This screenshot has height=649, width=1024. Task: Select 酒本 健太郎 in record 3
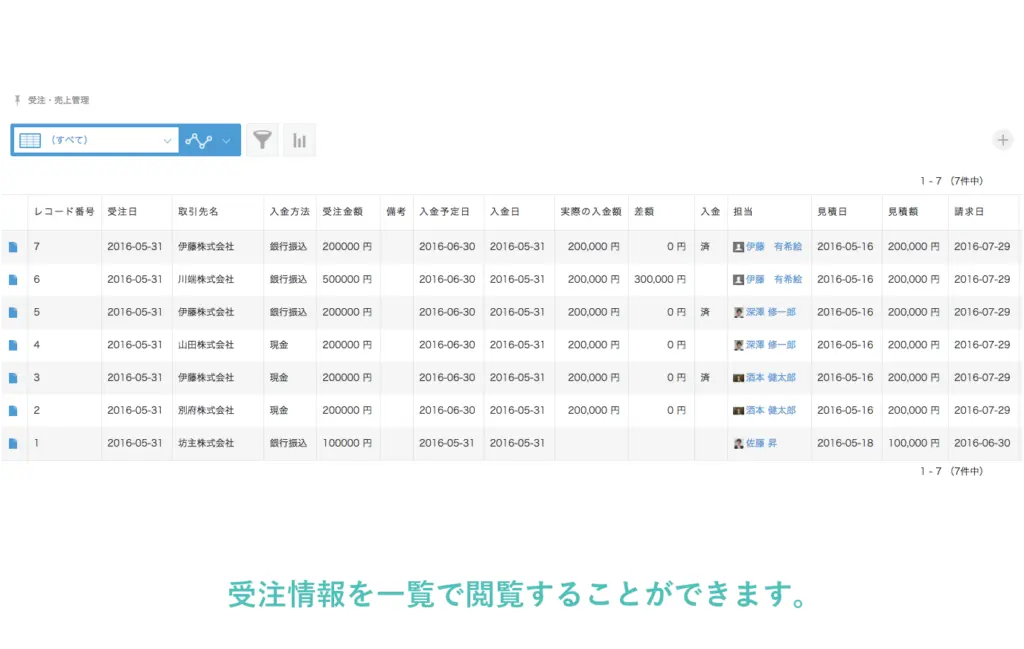coord(768,377)
